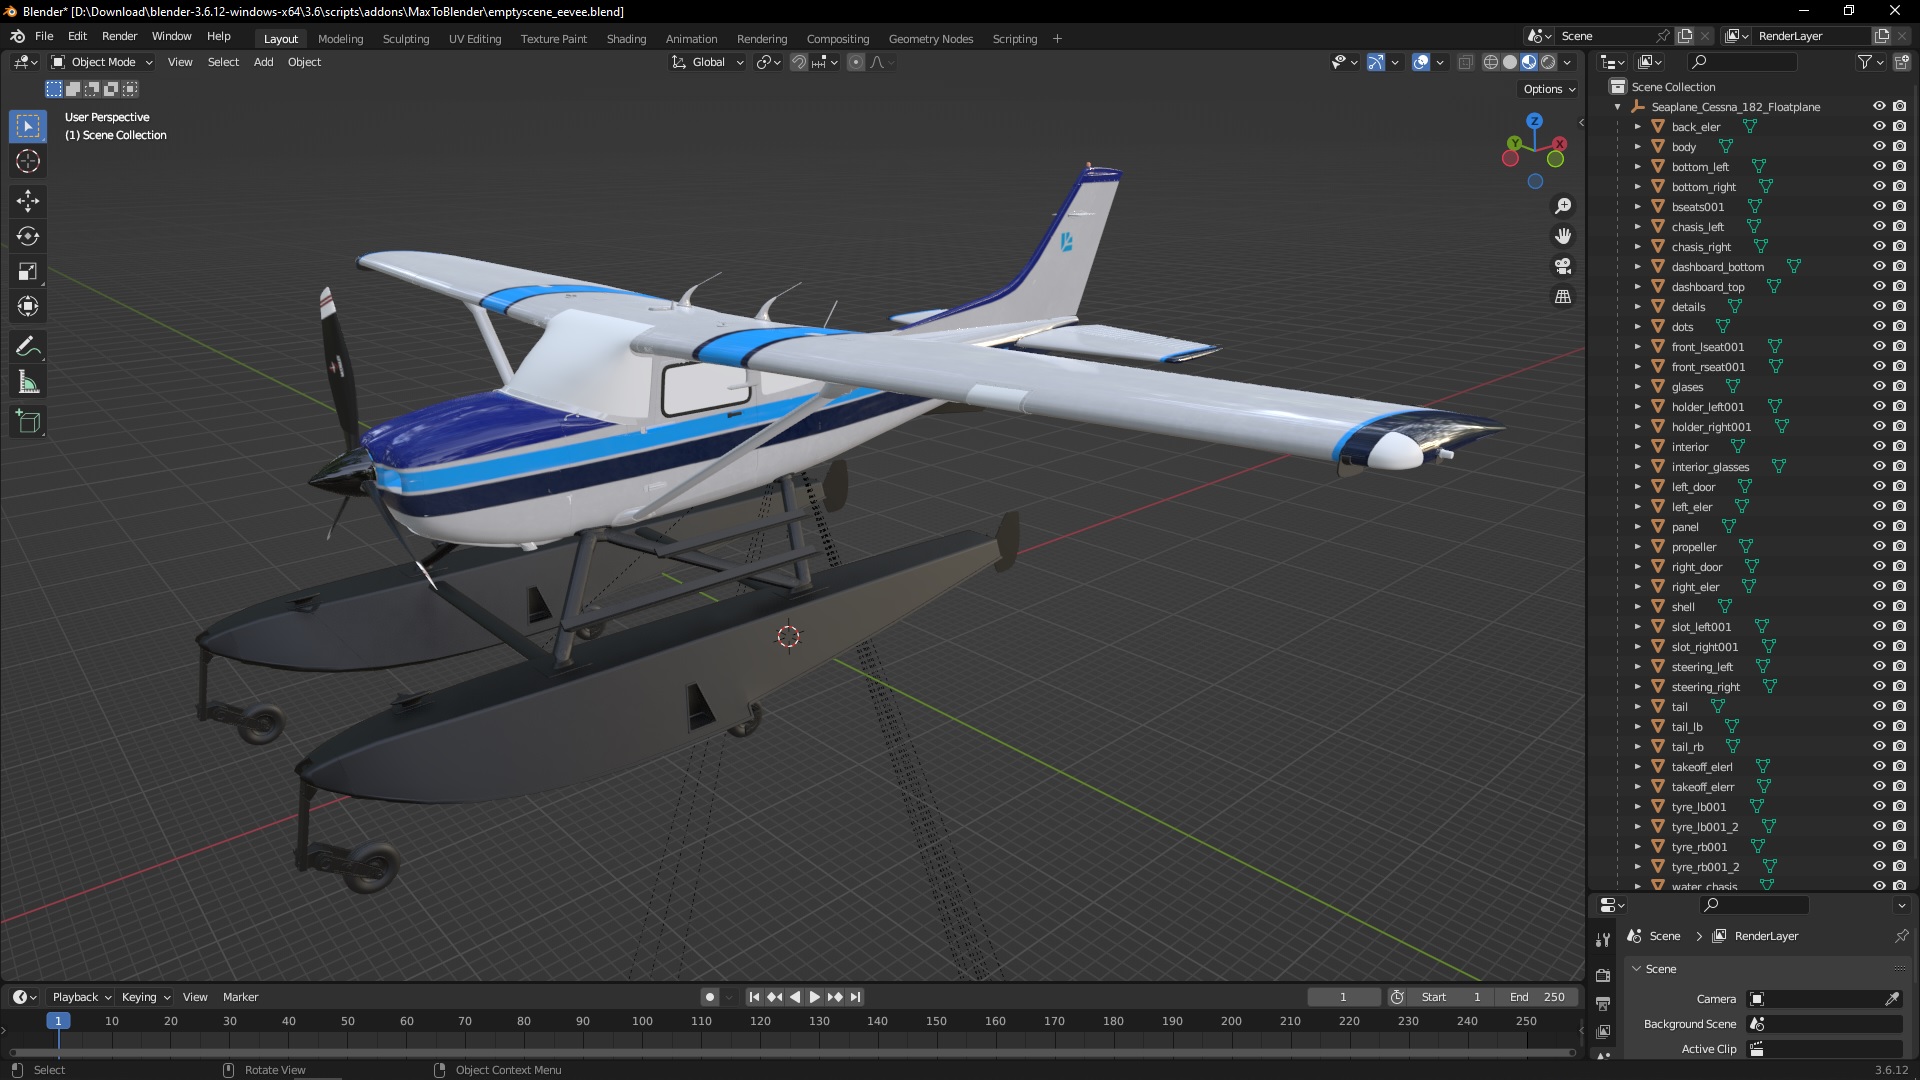The image size is (1920, 1080).
Task: Toggle the camera view icon
Action: coord(1563,266)
